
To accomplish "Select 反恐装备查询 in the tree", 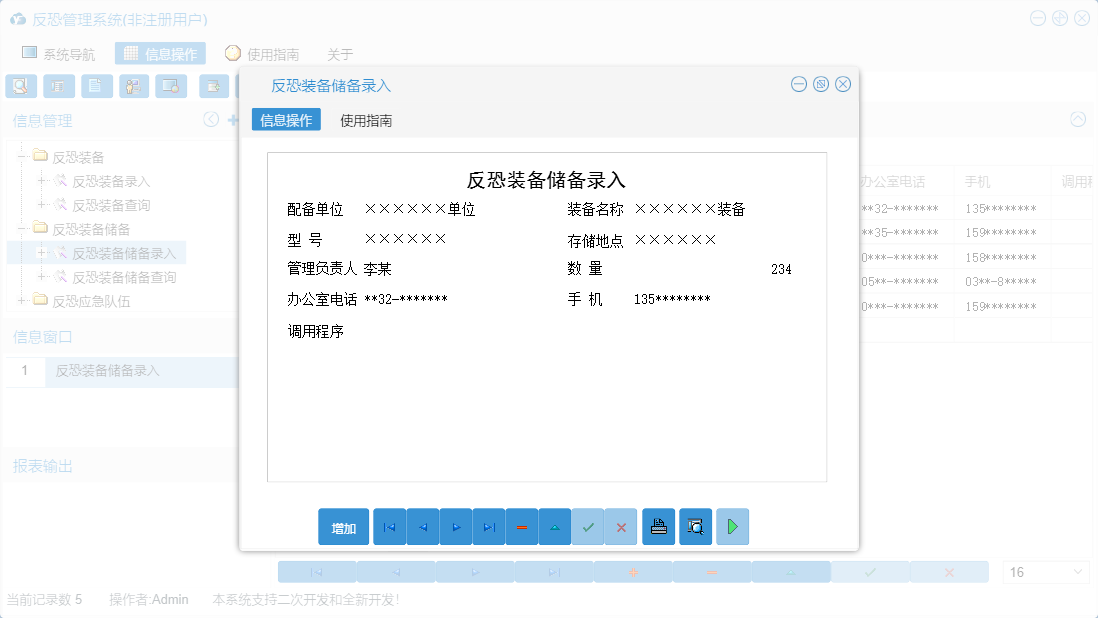I will point(112,204).
